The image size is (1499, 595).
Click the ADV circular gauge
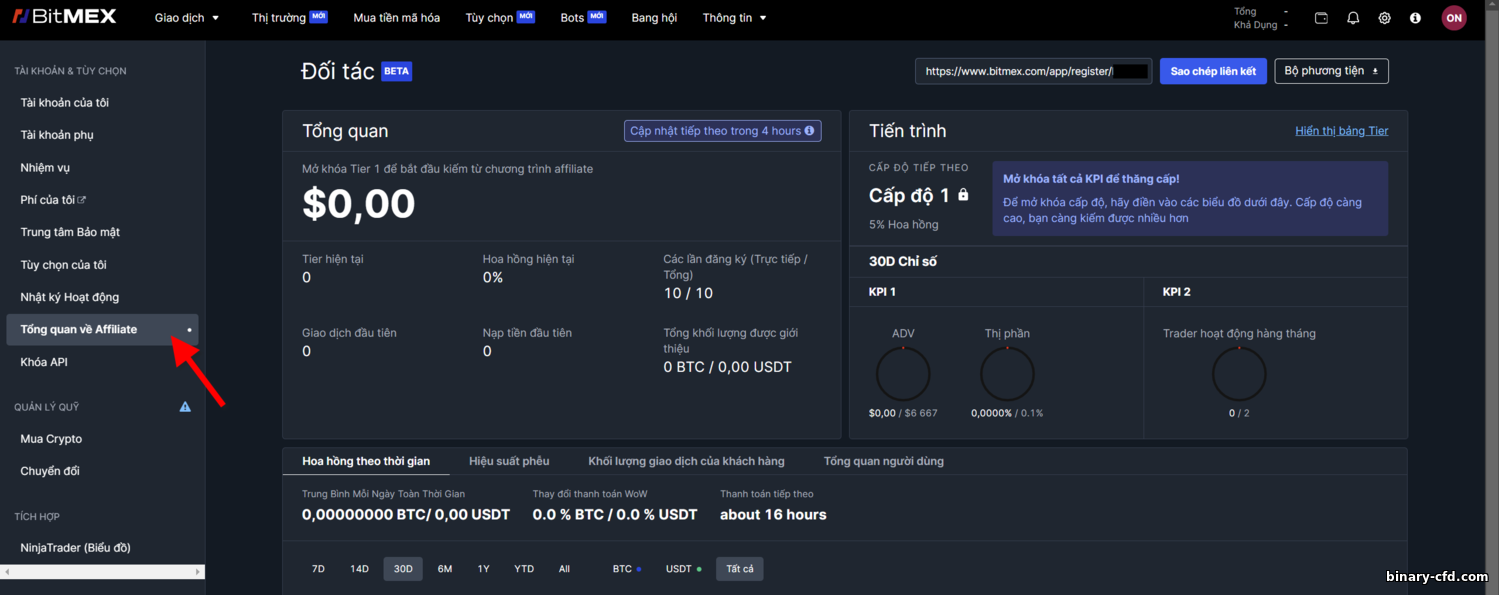pos(903,375)
